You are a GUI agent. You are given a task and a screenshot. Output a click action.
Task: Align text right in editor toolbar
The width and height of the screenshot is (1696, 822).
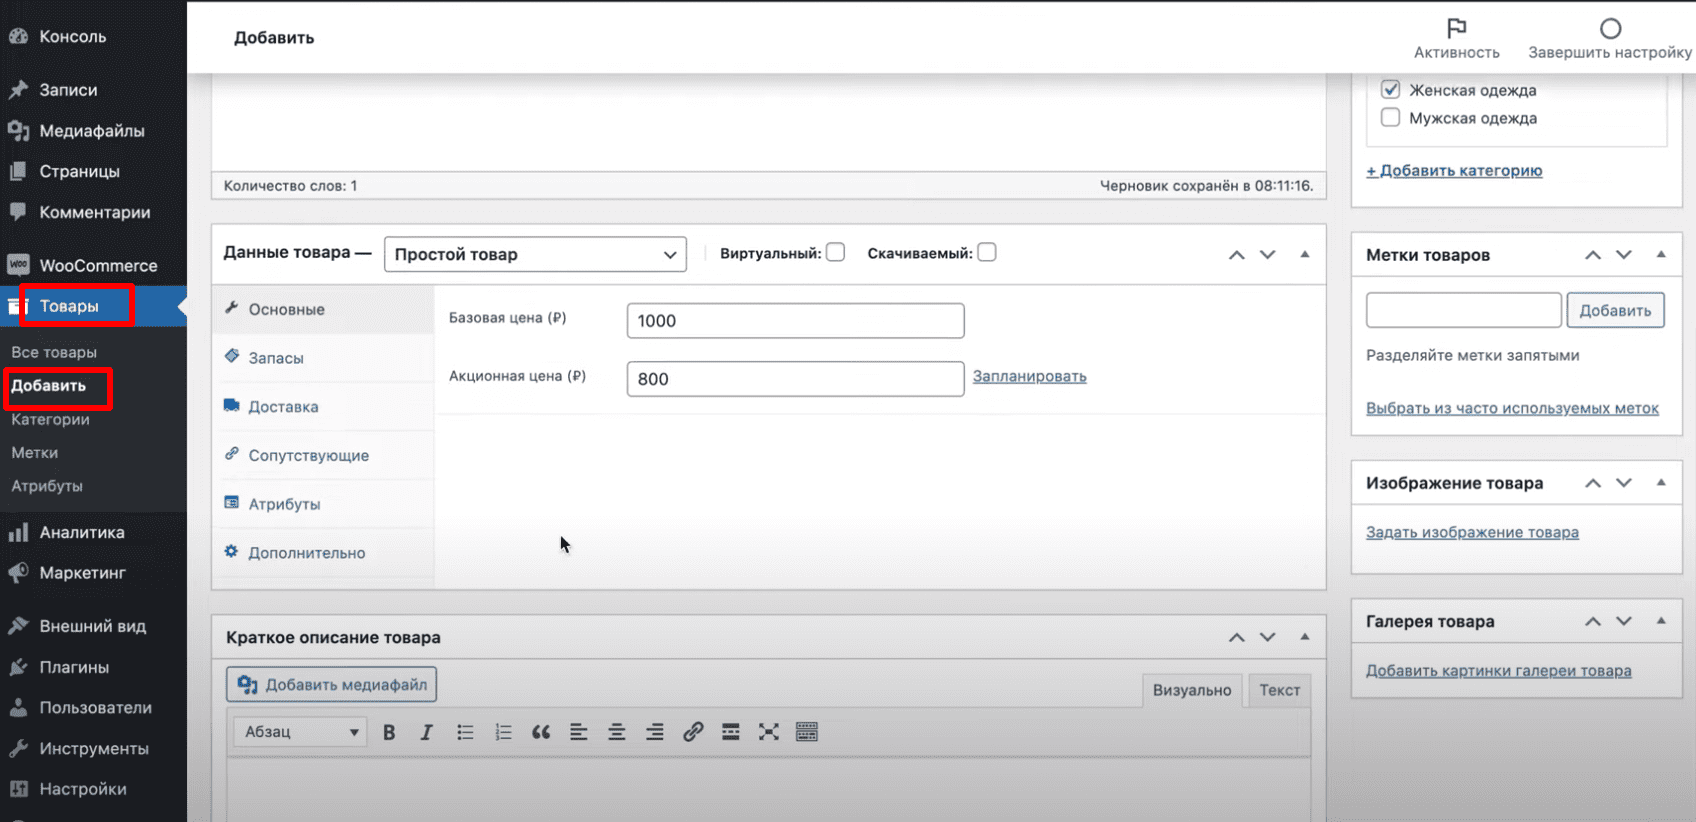click(x=655, y=732)
